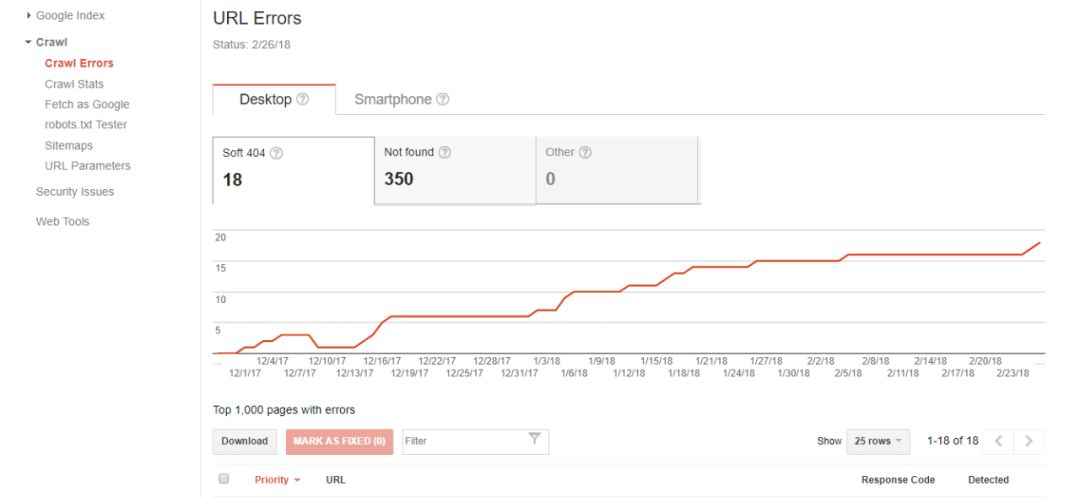This screenshot has width=1080, height=498.
Task: Sort by Priority column arrow
Action: [x=297, y=480]
